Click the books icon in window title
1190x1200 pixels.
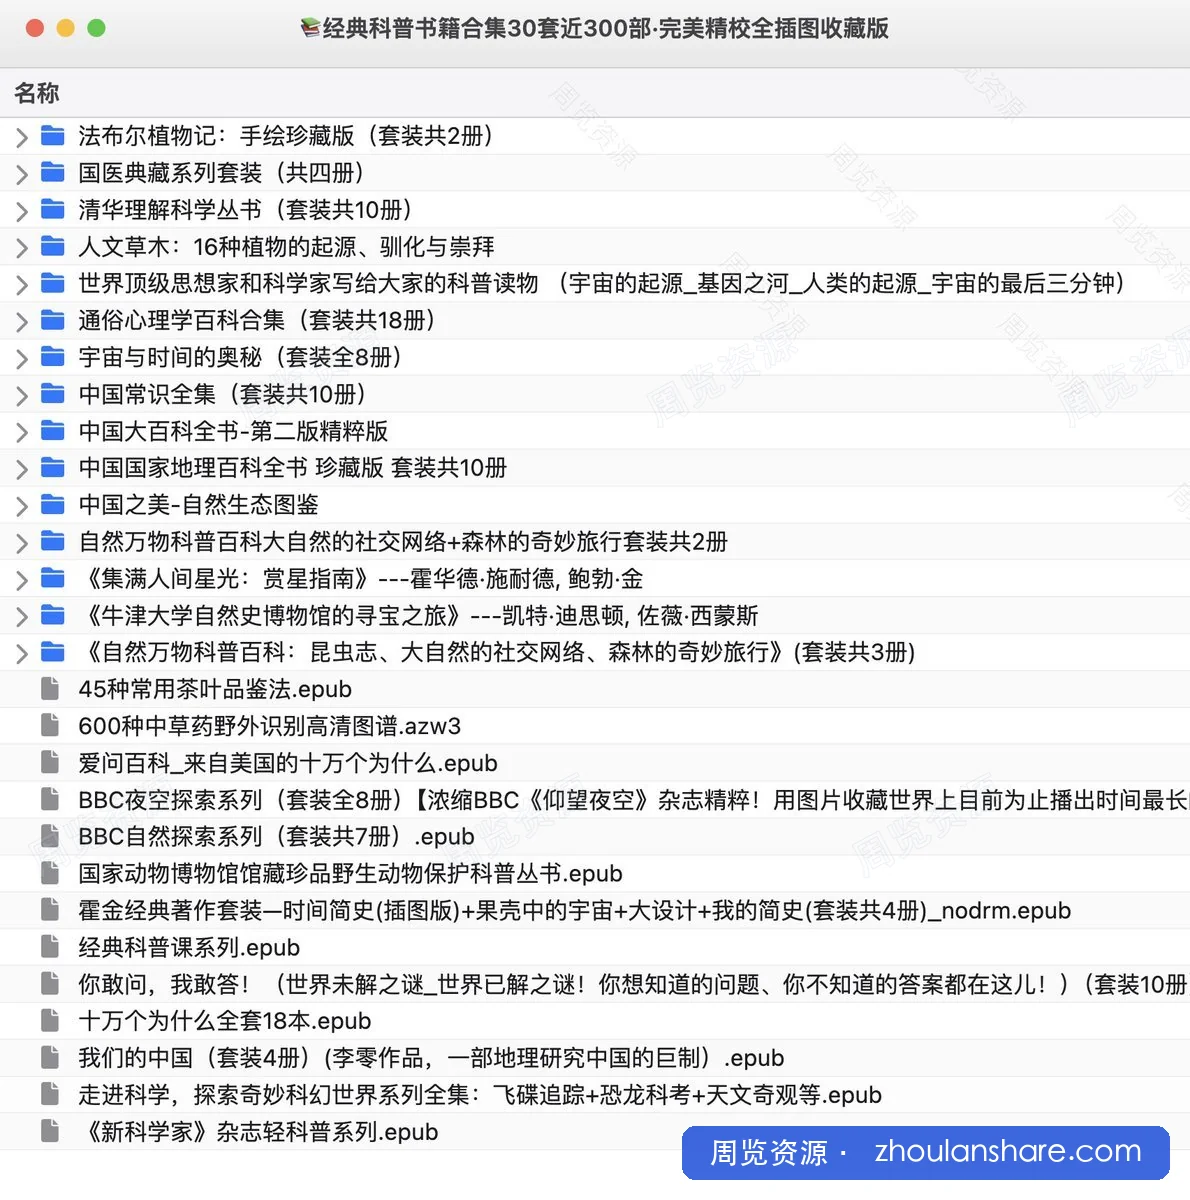[311, 28]
